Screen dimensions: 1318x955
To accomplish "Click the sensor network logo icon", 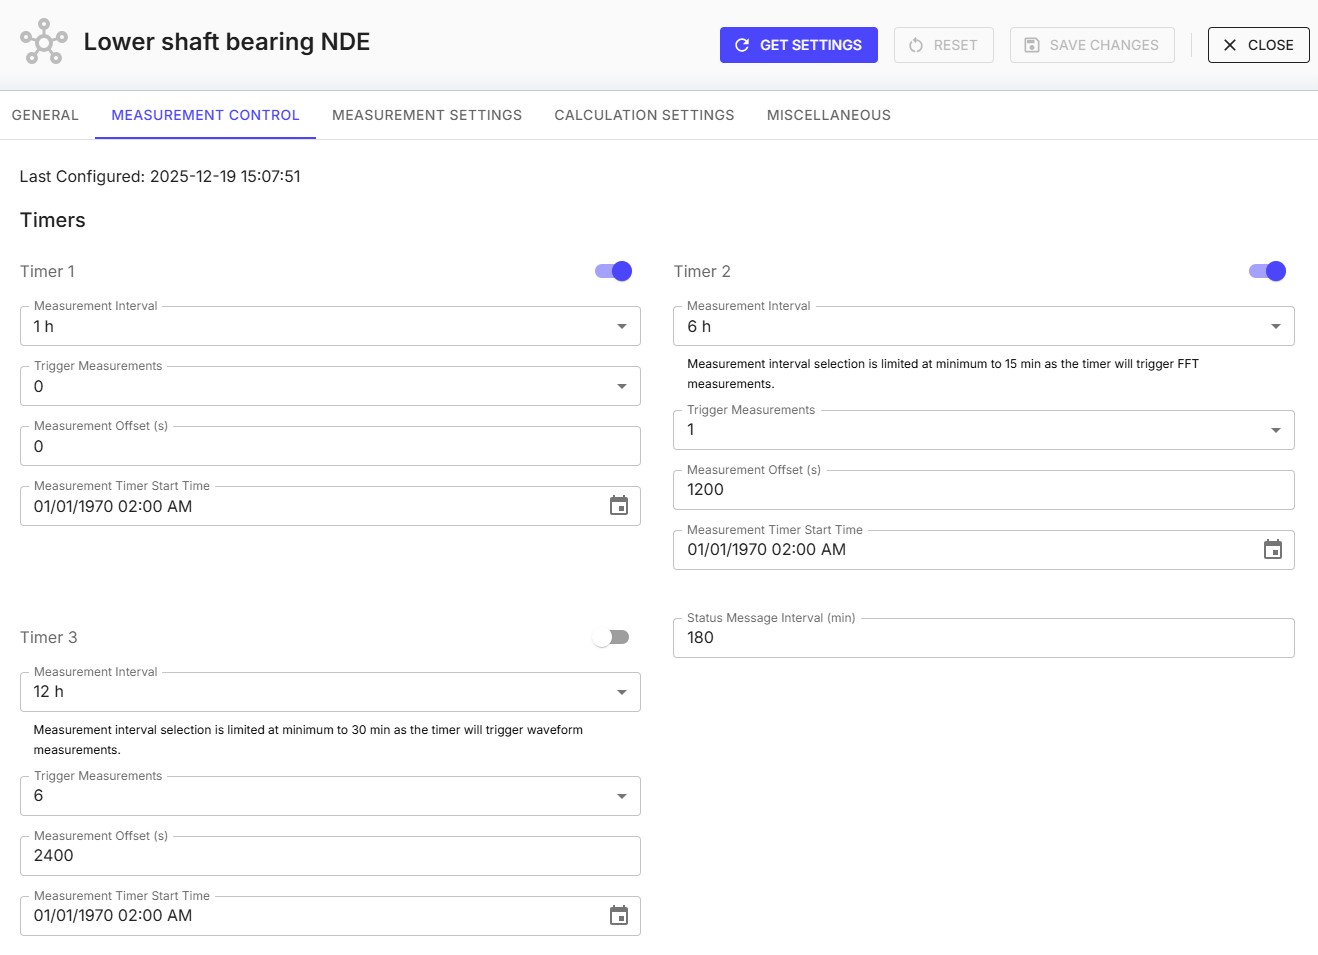I will click(x=44, y=42).
